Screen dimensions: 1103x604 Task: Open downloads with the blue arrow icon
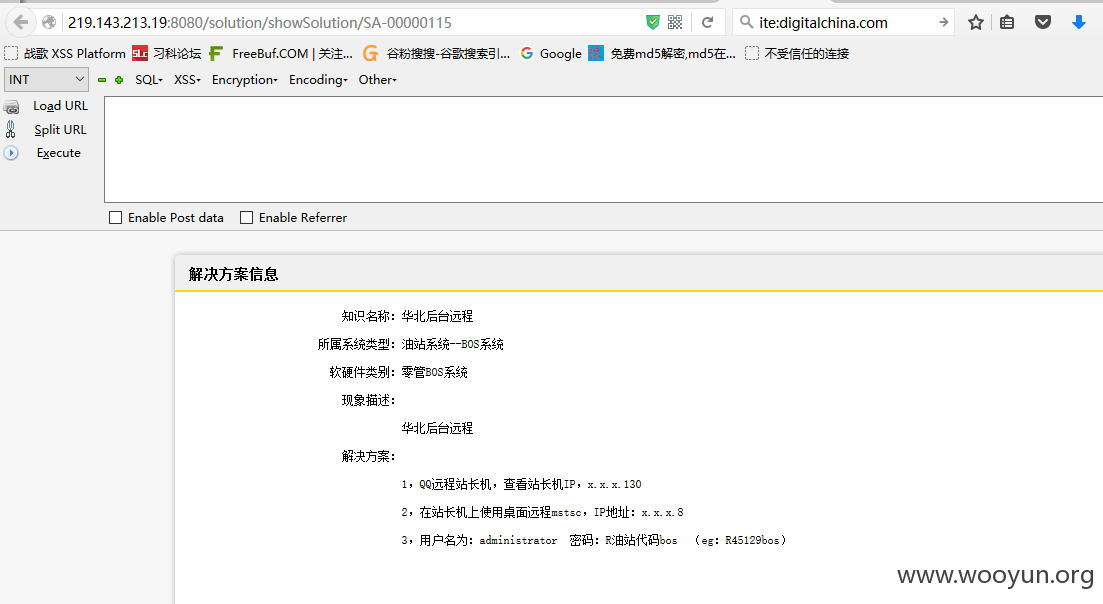[x=1078, y=23]
